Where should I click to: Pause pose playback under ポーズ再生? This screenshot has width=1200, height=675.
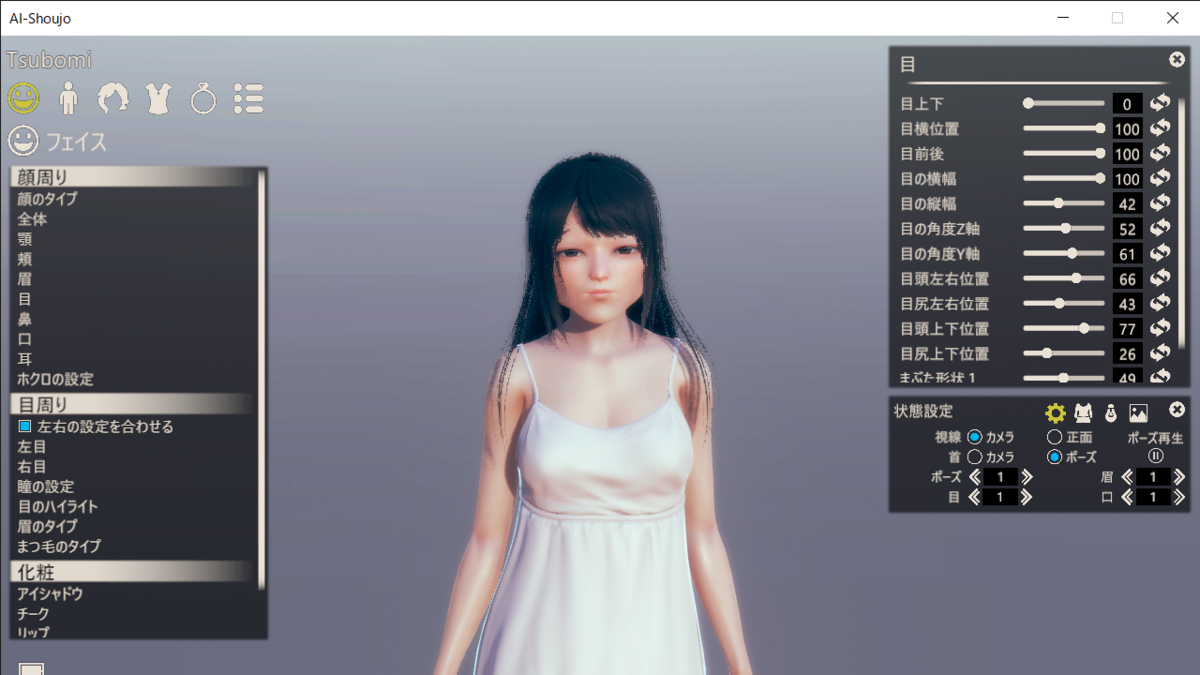tap(1156, 455)
